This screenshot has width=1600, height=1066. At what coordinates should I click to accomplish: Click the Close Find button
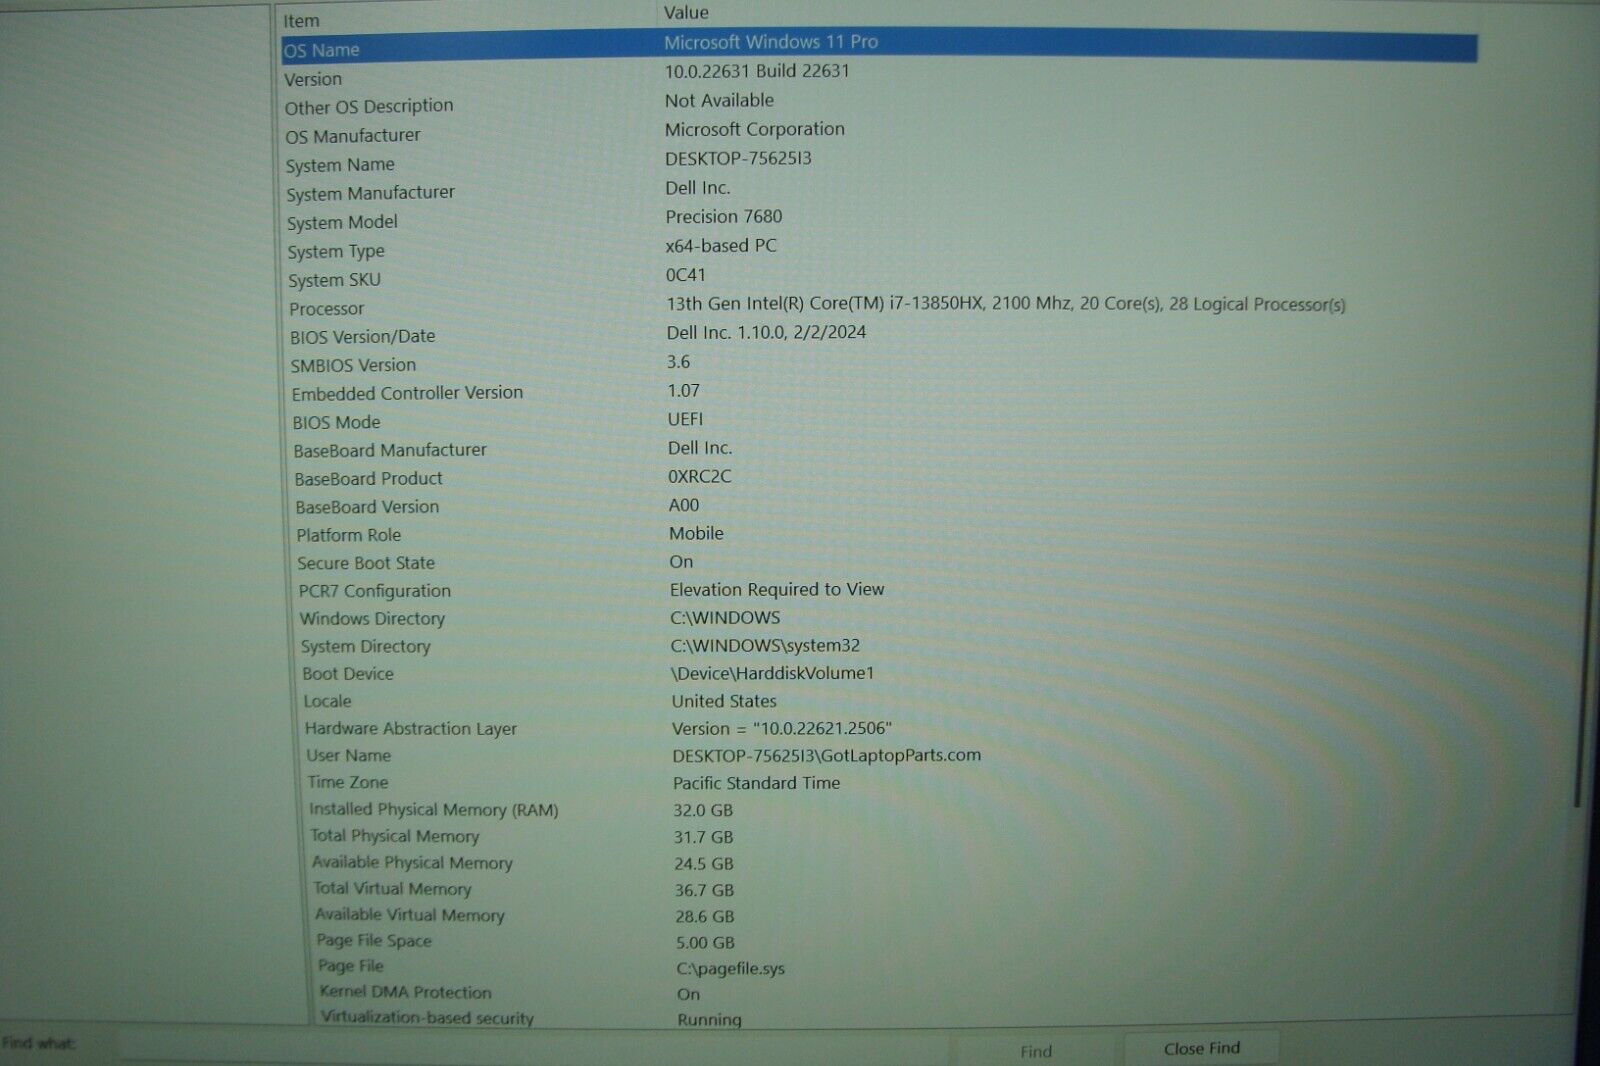[x=1201, y=1048]
